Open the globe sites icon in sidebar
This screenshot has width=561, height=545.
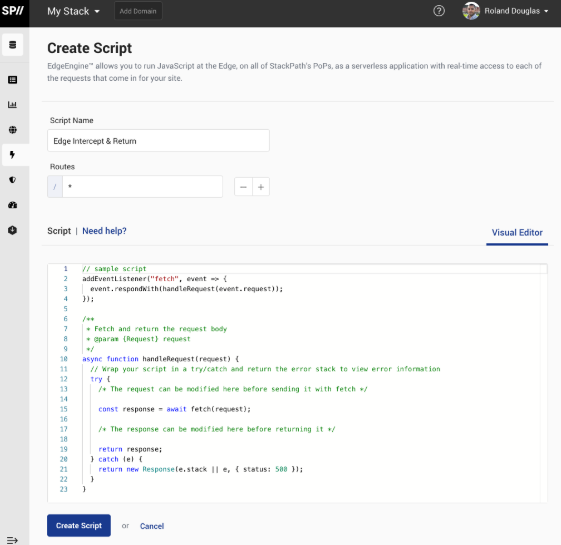pyautogui.click(x=13, y=130)
